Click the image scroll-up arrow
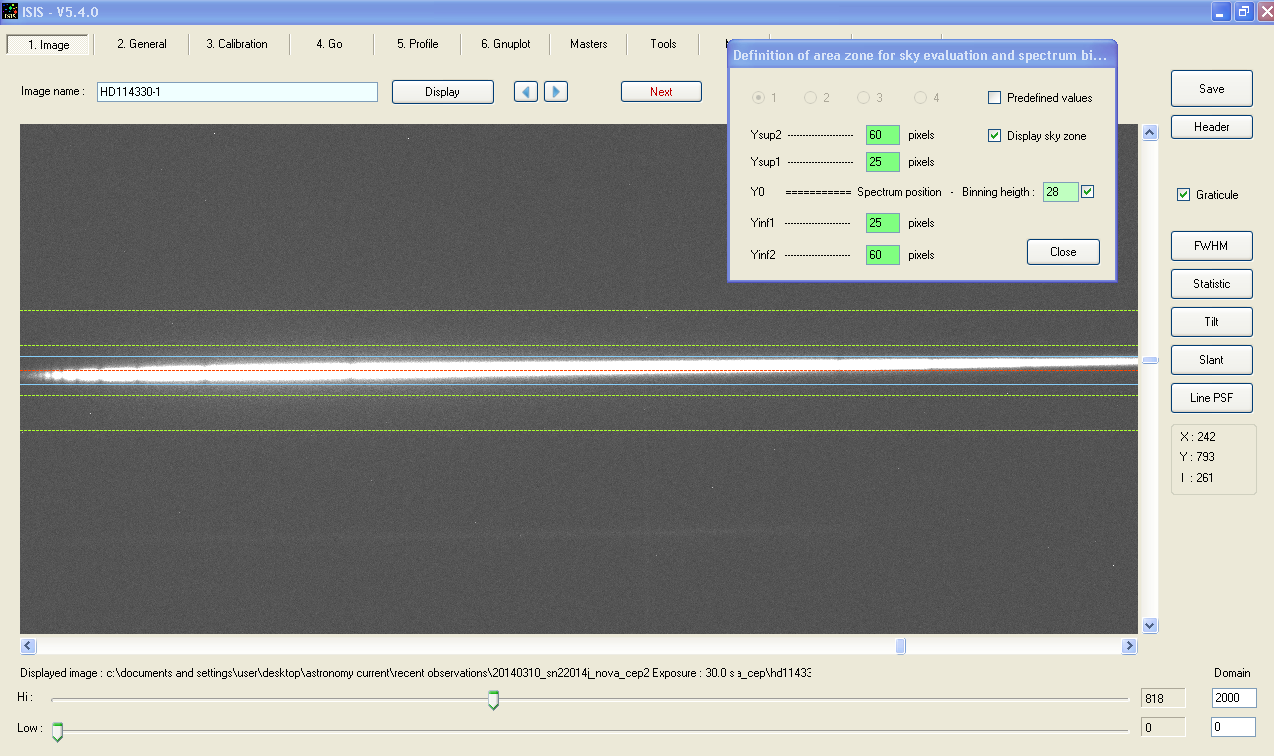 click(x=1150, y=132)
